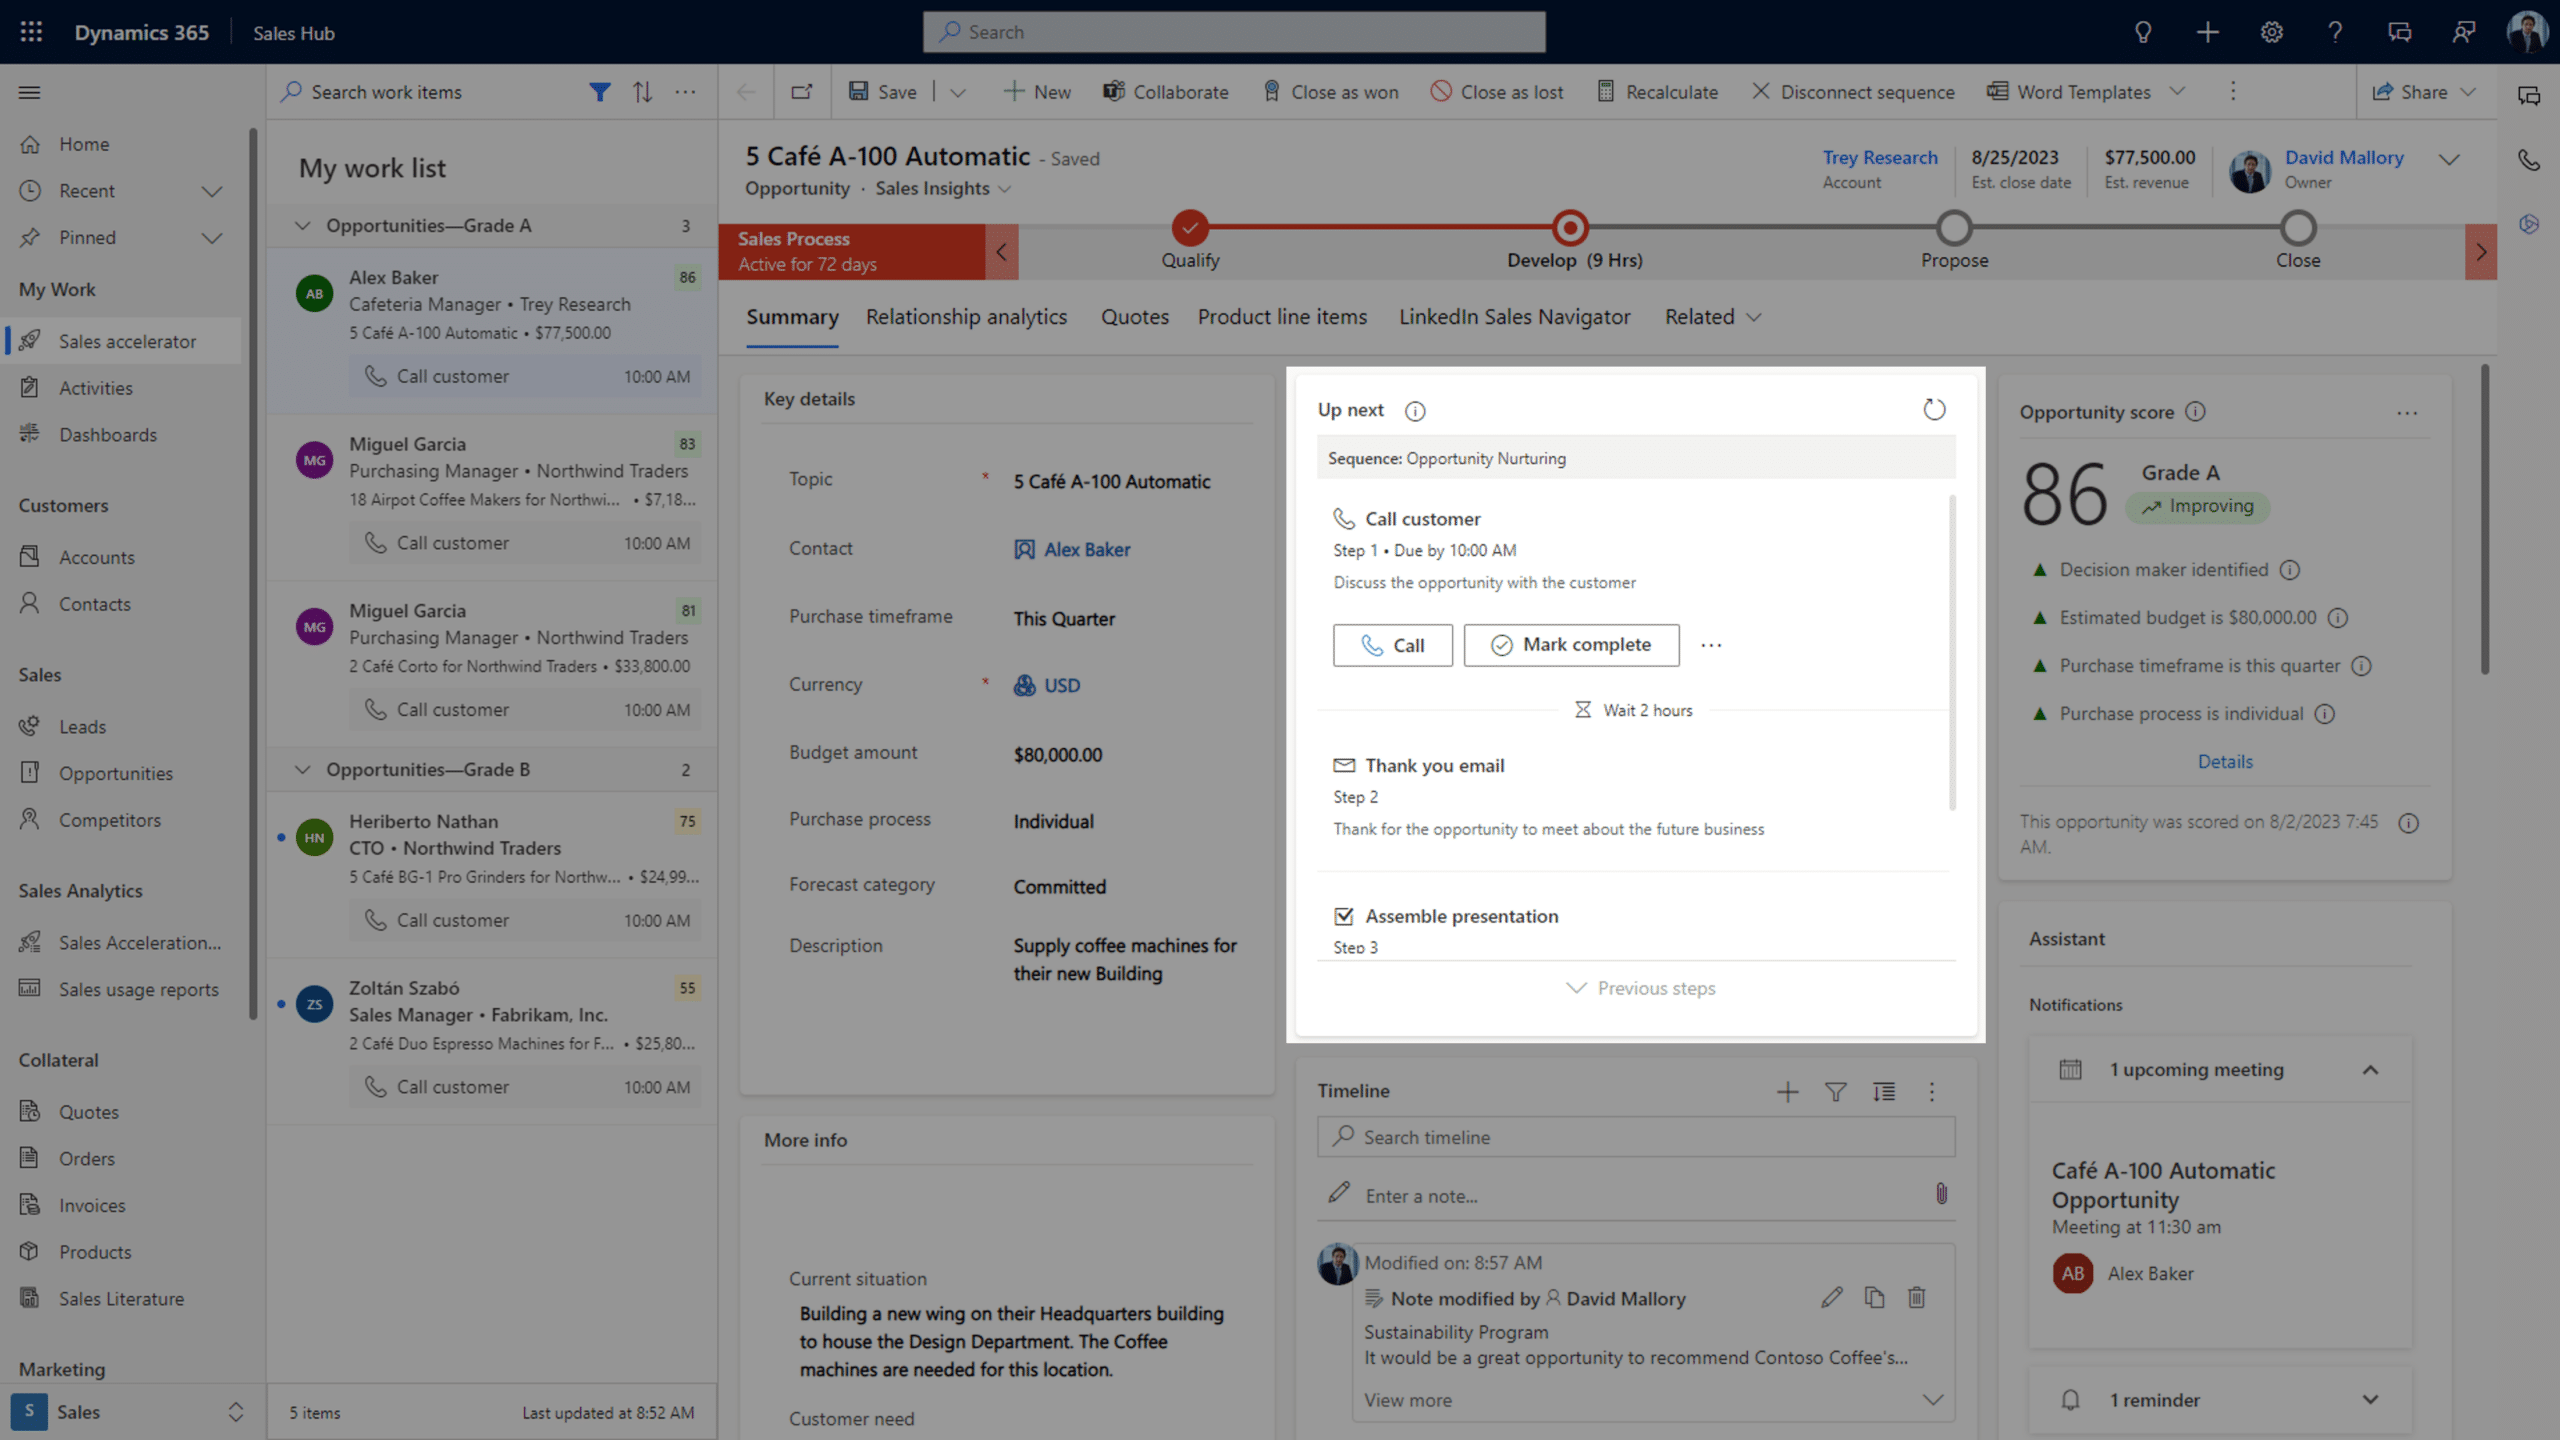Click Disconnect sequence command
The height and width of the screenshot is (1440, 2560).
[x=1853, y=92]
